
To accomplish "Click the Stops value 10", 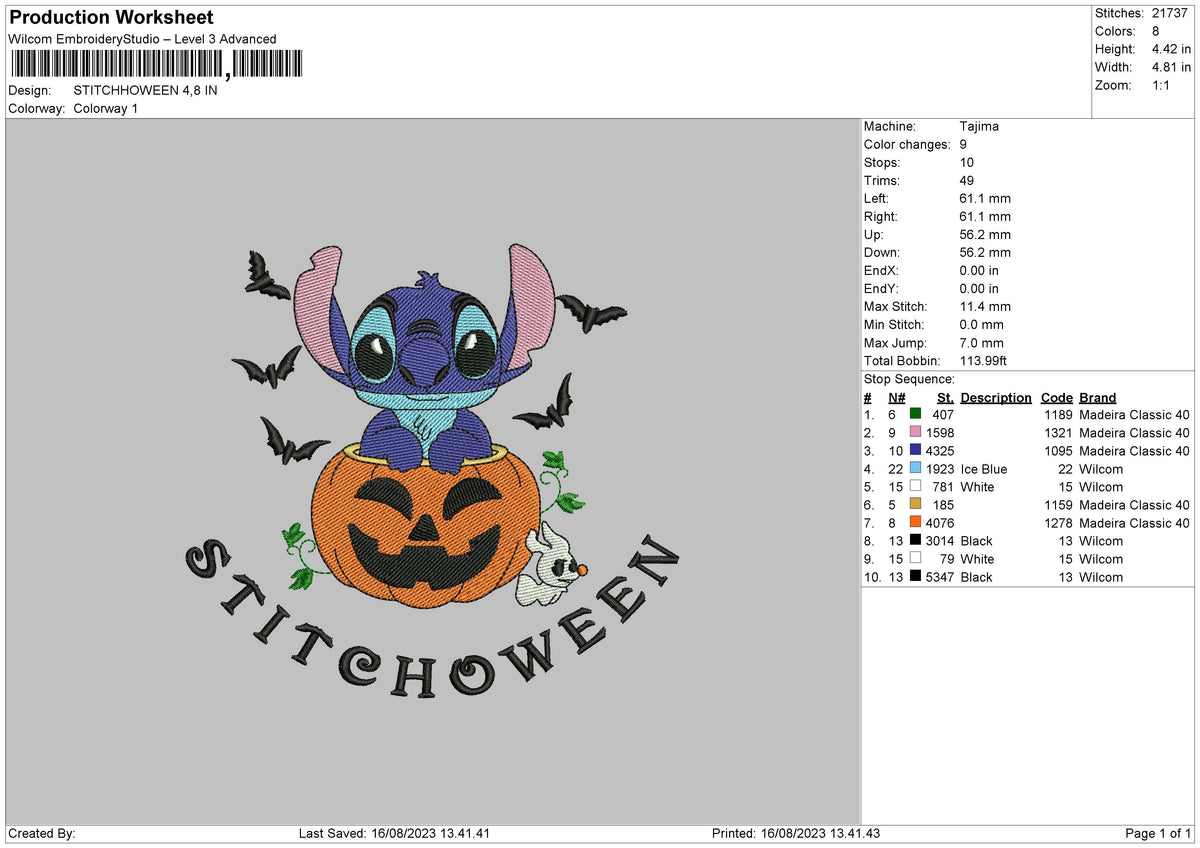I will (x=966, y=162).
